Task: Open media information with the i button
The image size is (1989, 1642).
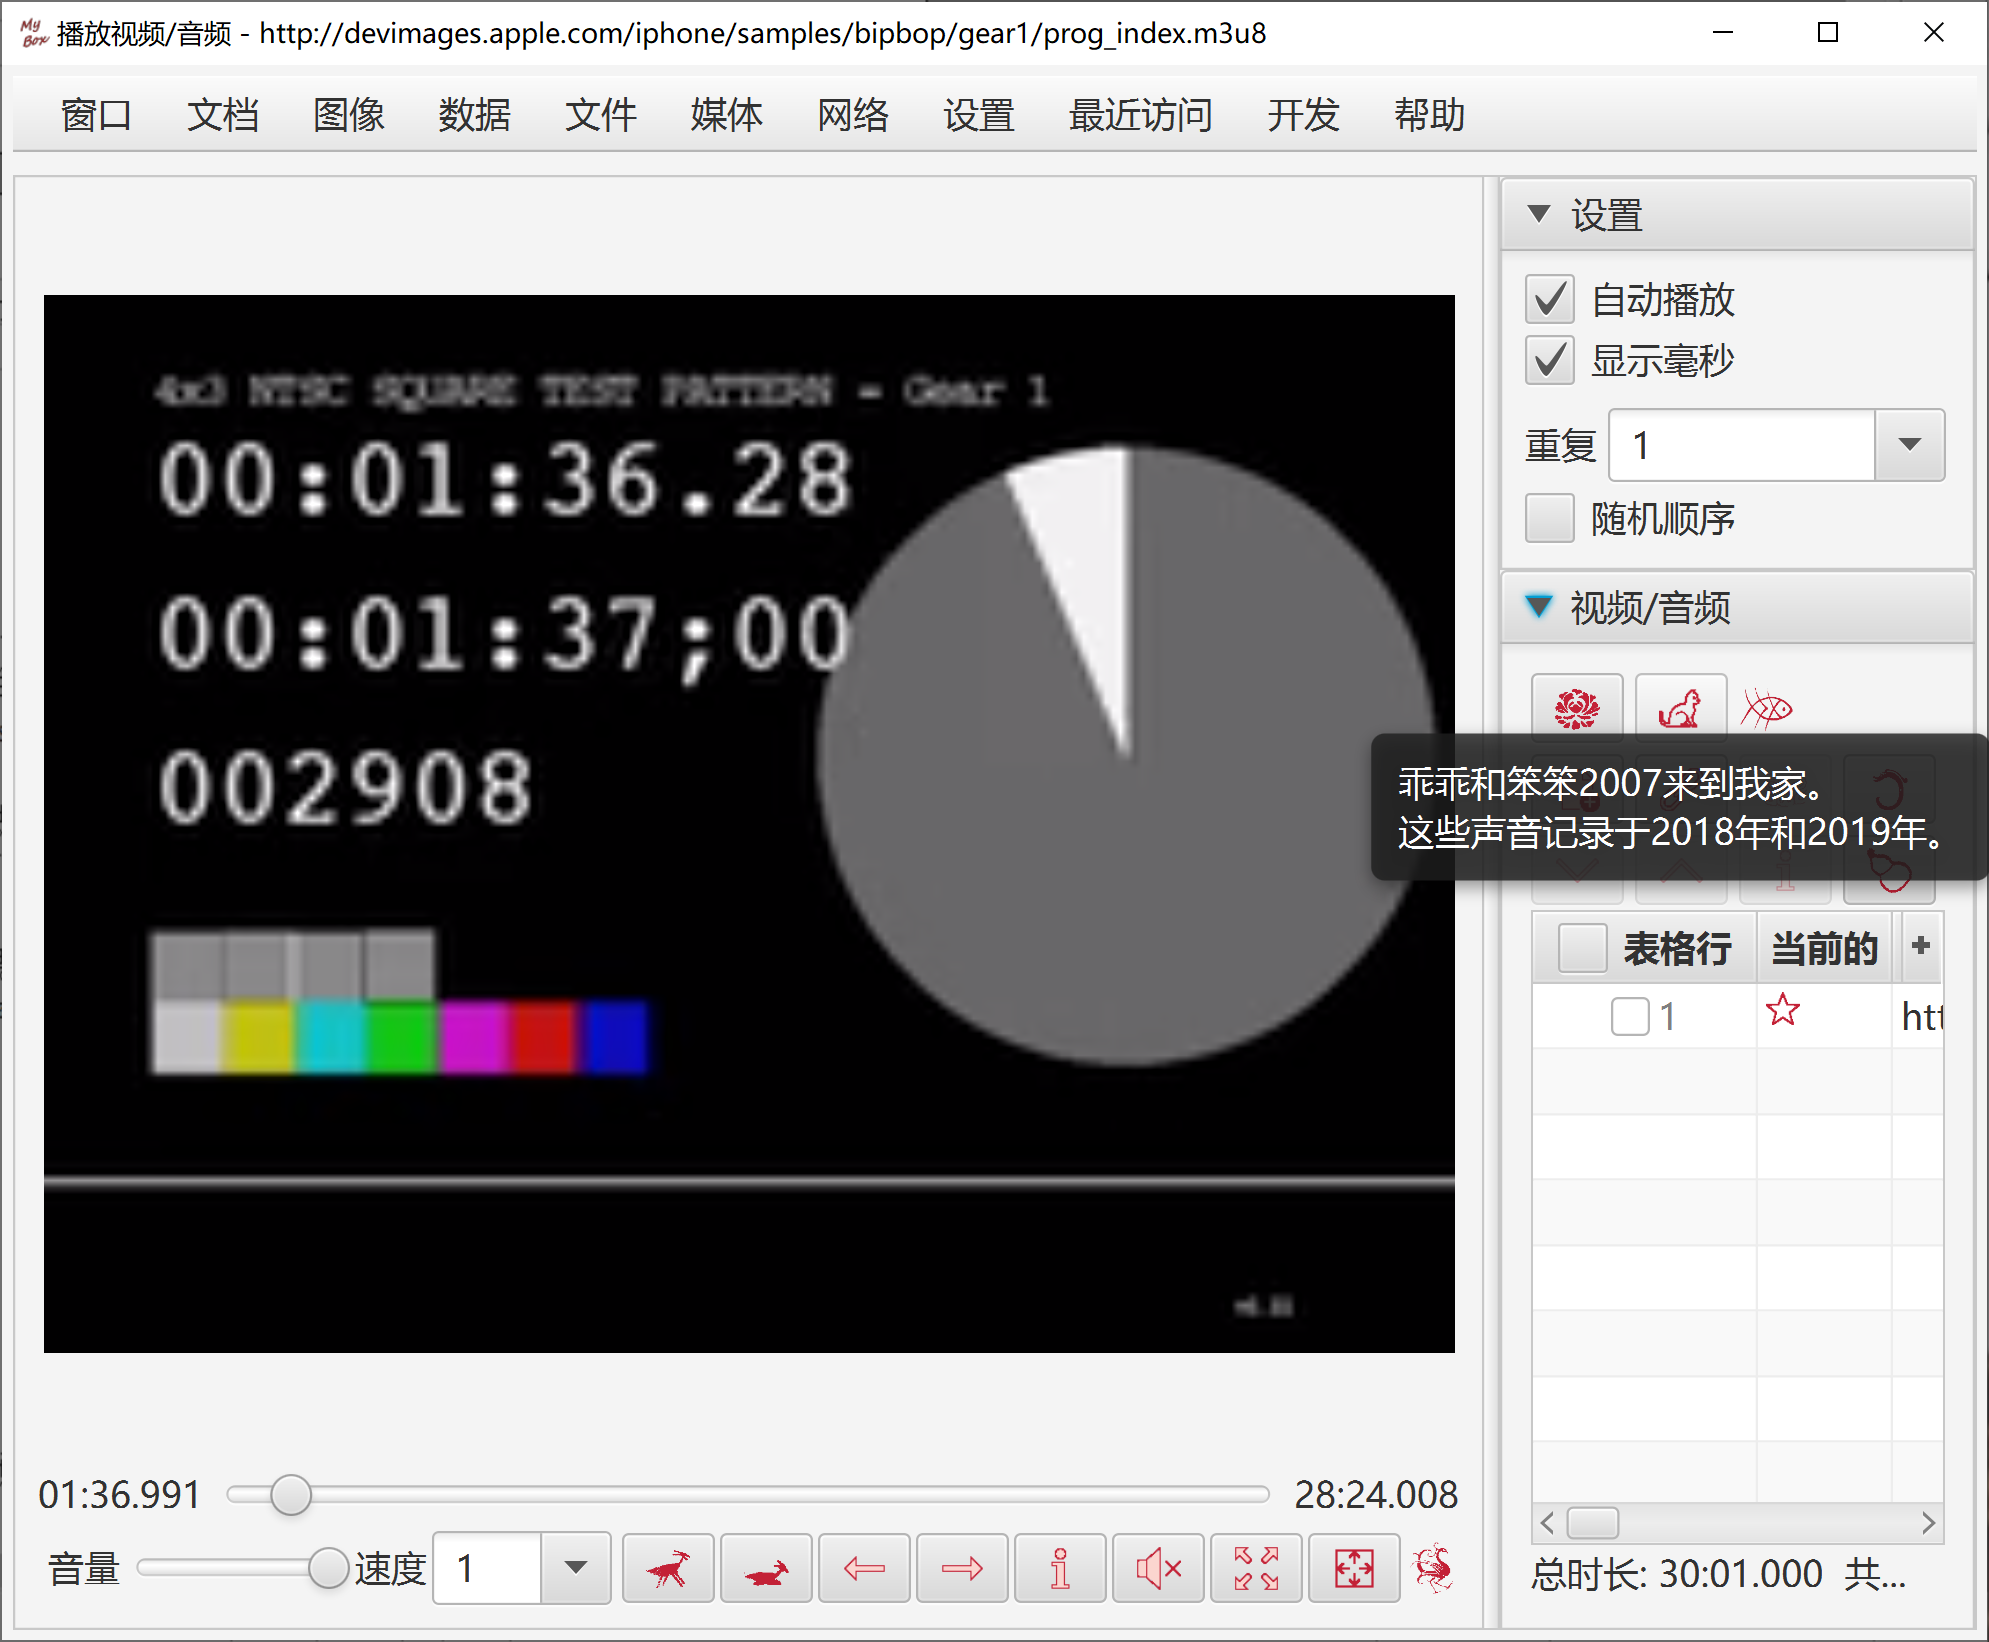Action: pos(1060,1568)
